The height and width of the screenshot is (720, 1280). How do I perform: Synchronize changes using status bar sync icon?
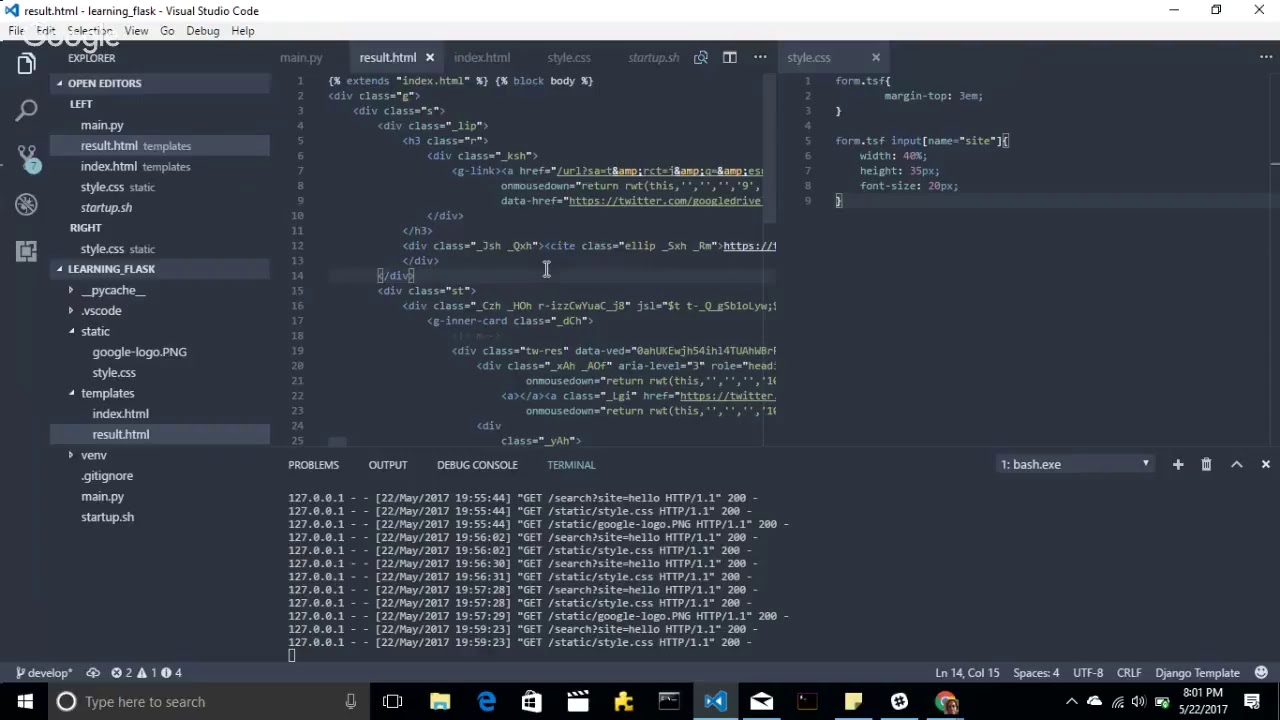[93, 673]
